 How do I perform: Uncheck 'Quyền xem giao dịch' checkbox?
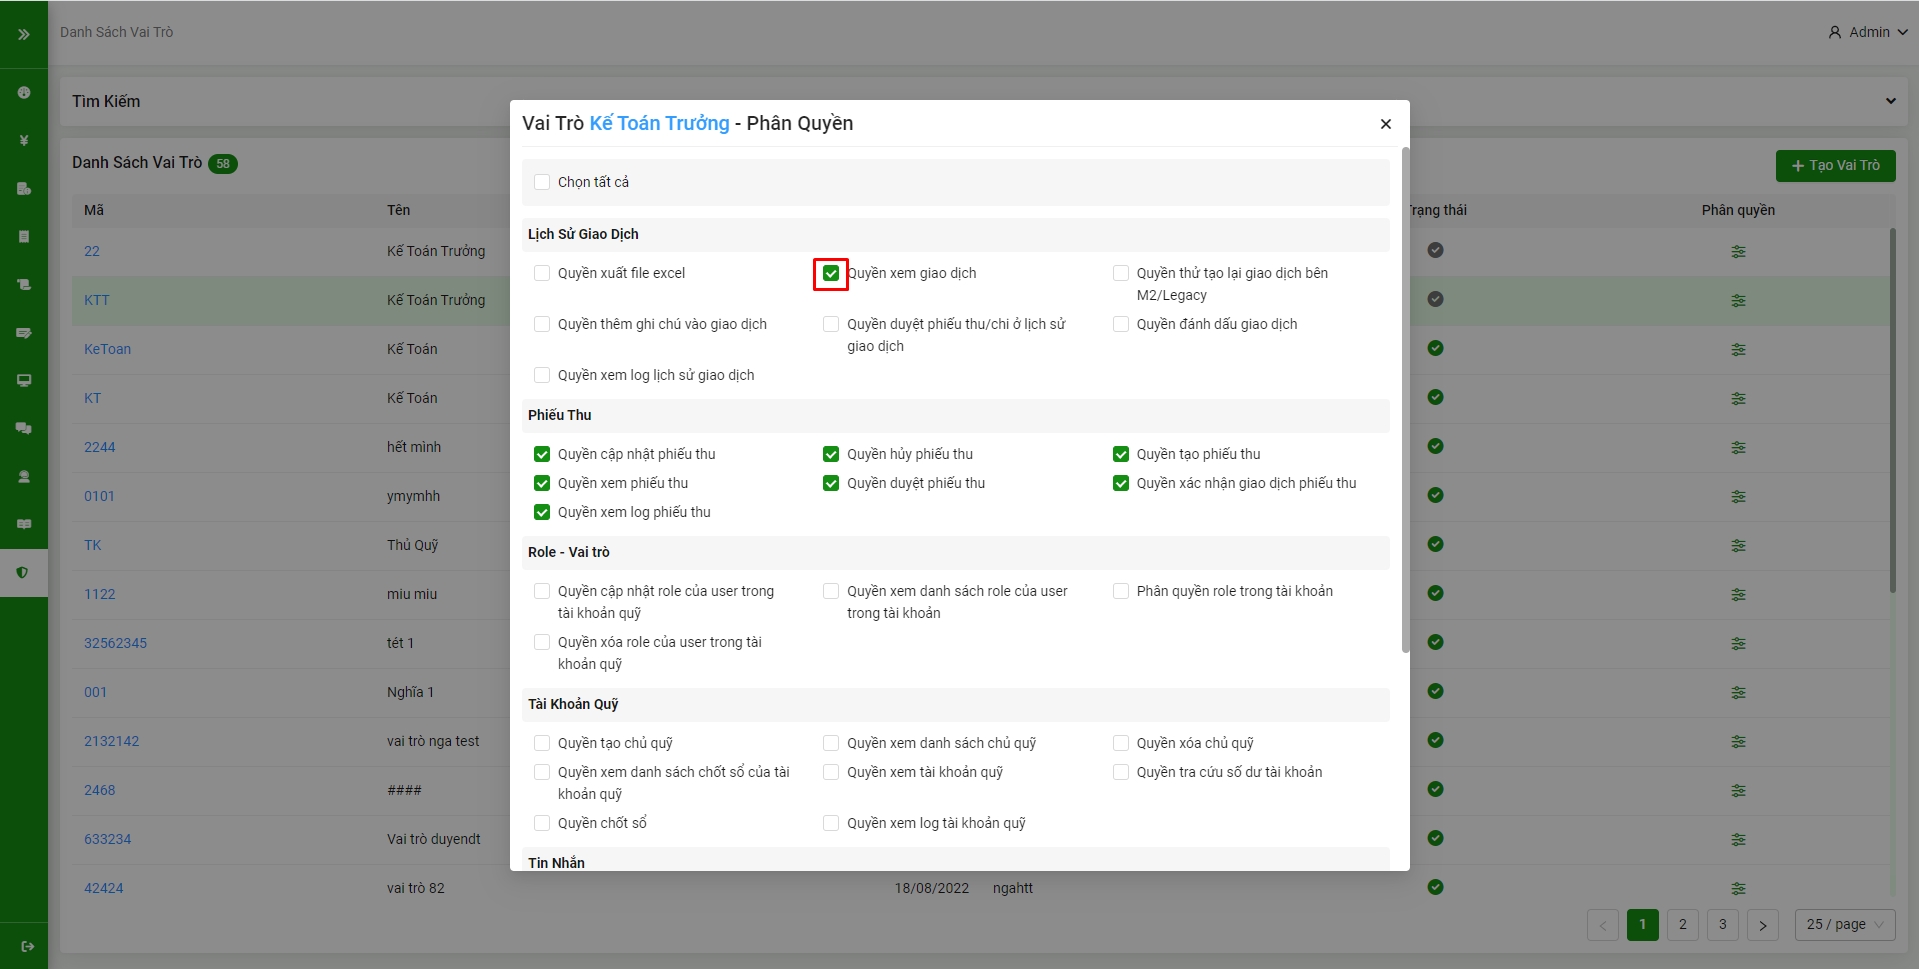[x=831, y=273]
